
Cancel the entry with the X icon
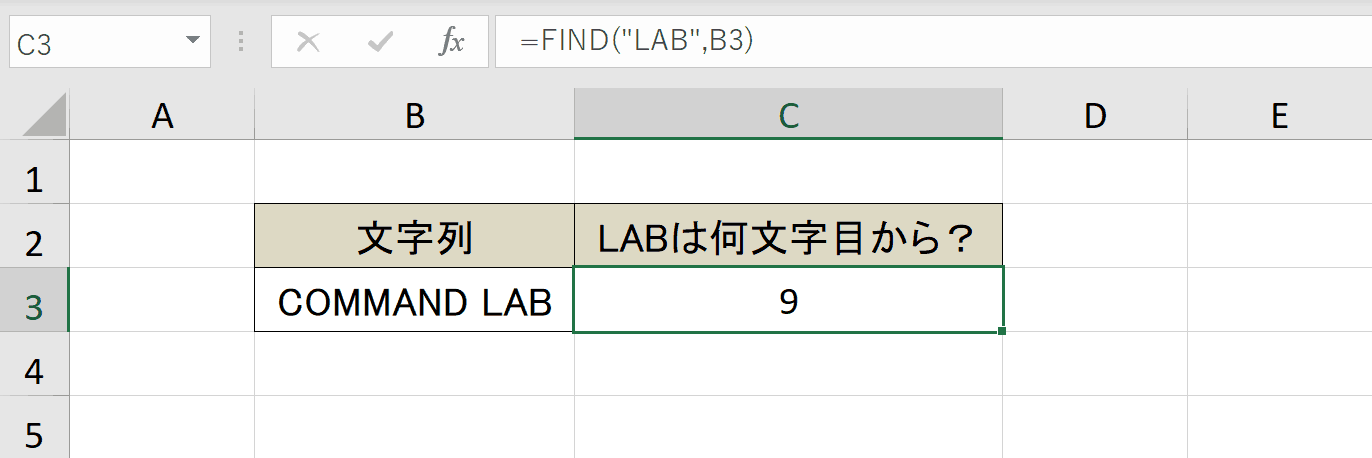[x=309, y=42]
